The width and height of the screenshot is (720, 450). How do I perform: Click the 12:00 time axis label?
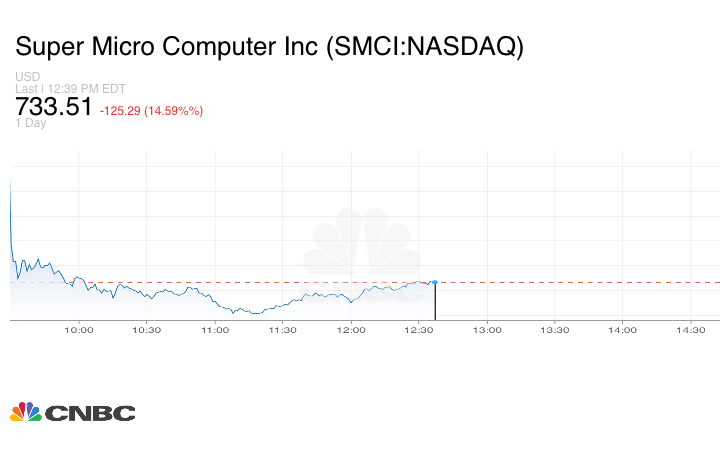click(351, 330)
